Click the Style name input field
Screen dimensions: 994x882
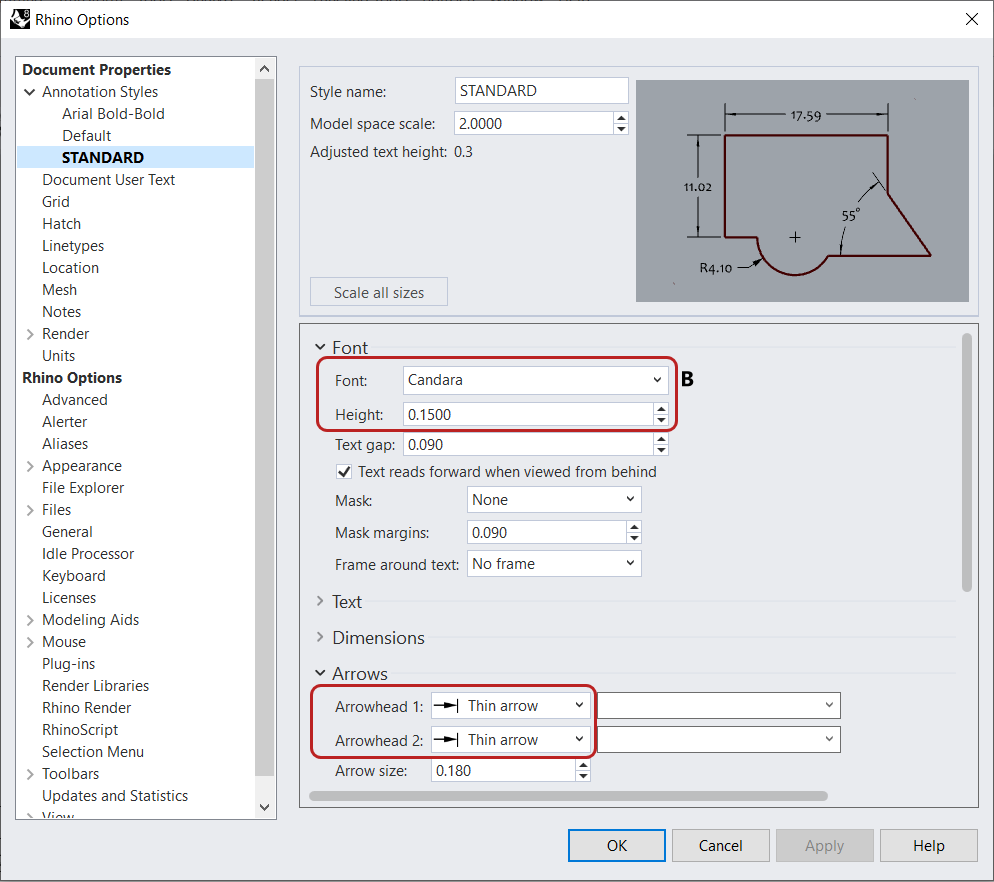(x=541, y=91)
